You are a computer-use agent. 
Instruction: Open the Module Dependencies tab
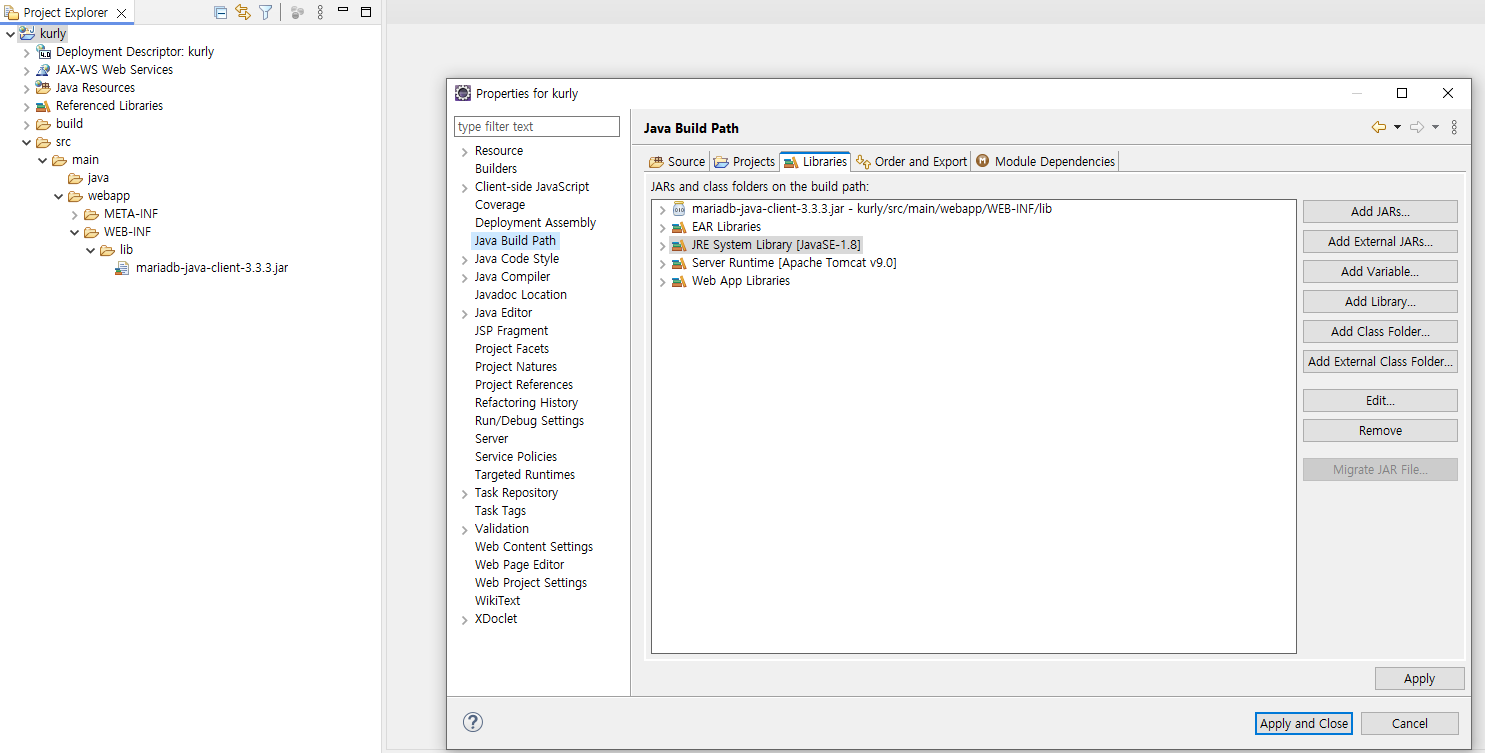[1045, 161]
